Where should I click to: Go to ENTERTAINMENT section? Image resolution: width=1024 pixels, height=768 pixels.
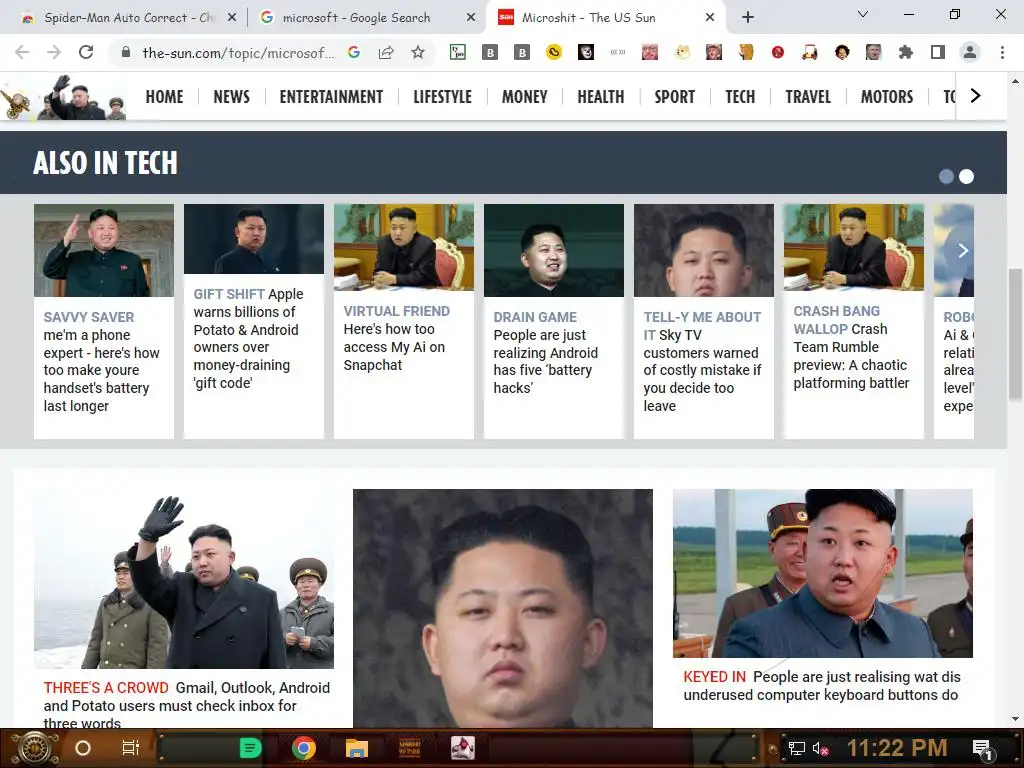331,97
